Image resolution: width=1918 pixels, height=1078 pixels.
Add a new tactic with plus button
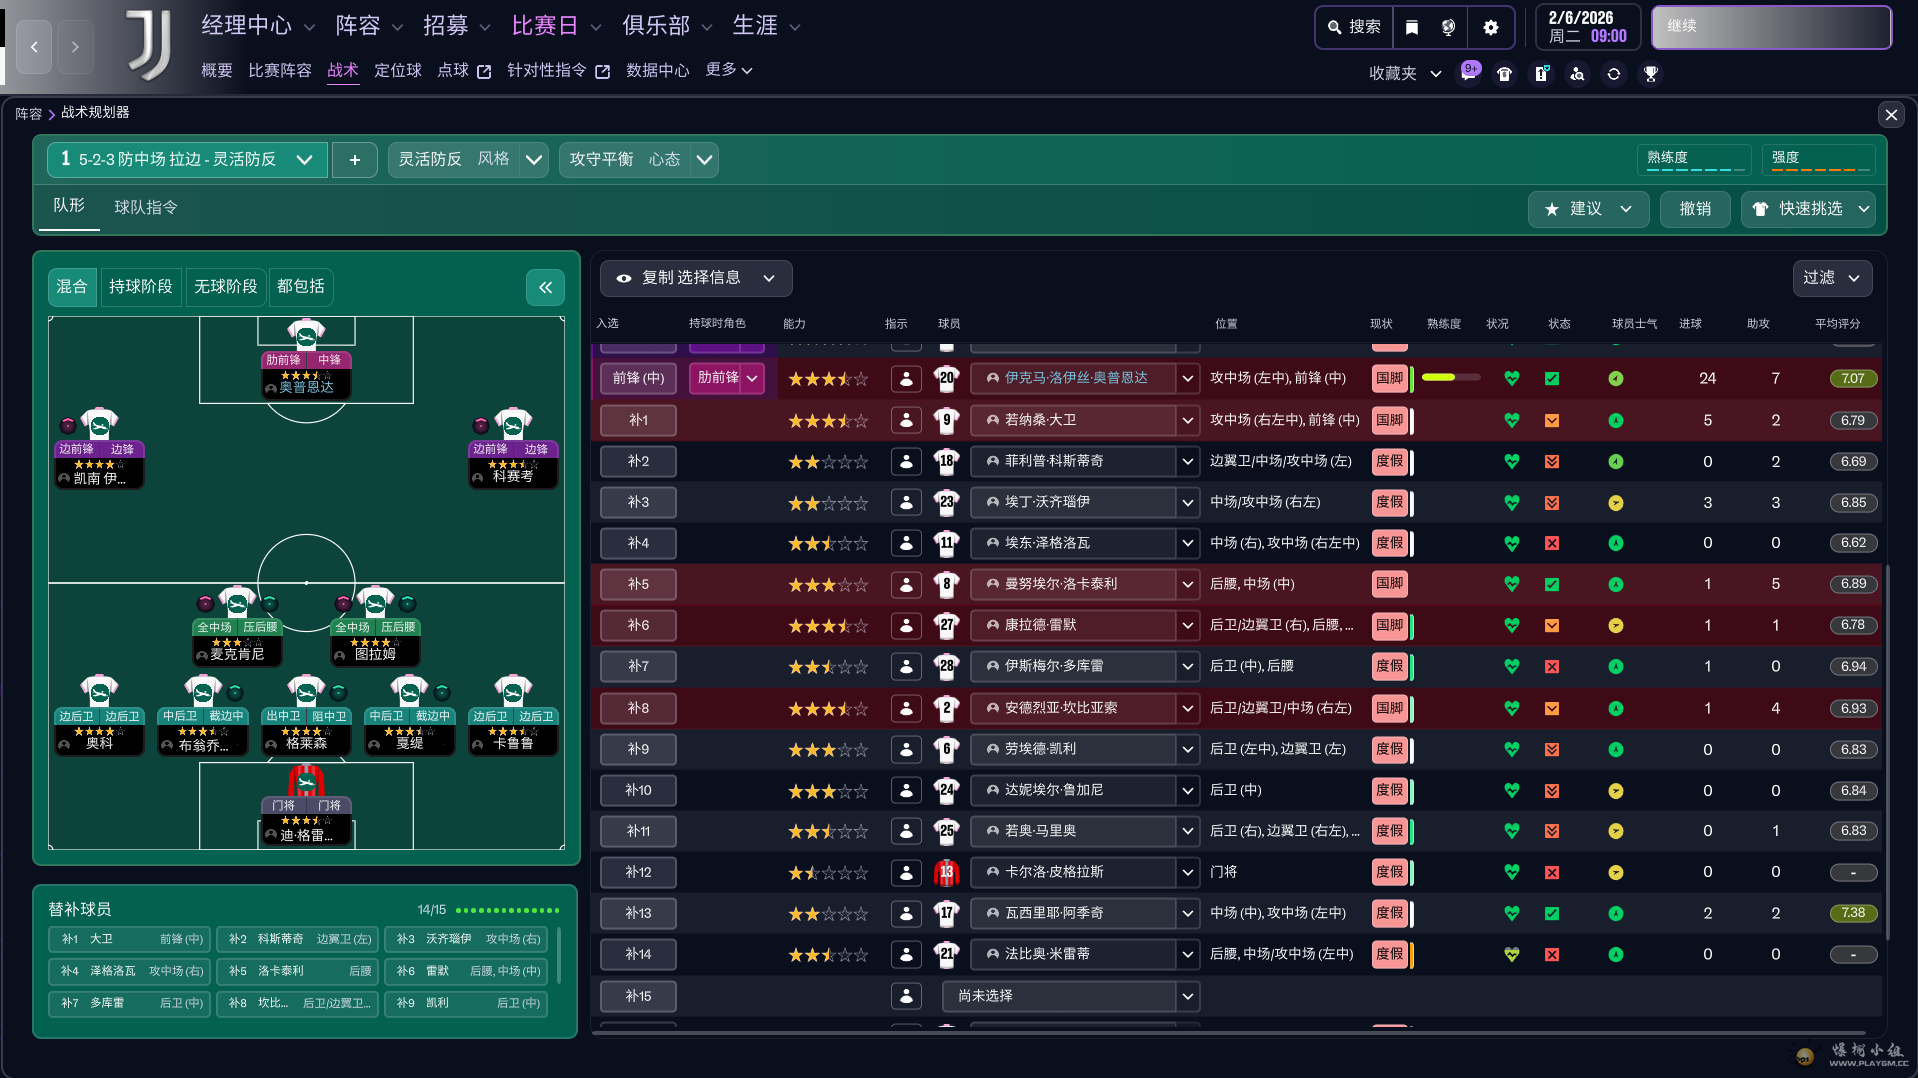354,160
